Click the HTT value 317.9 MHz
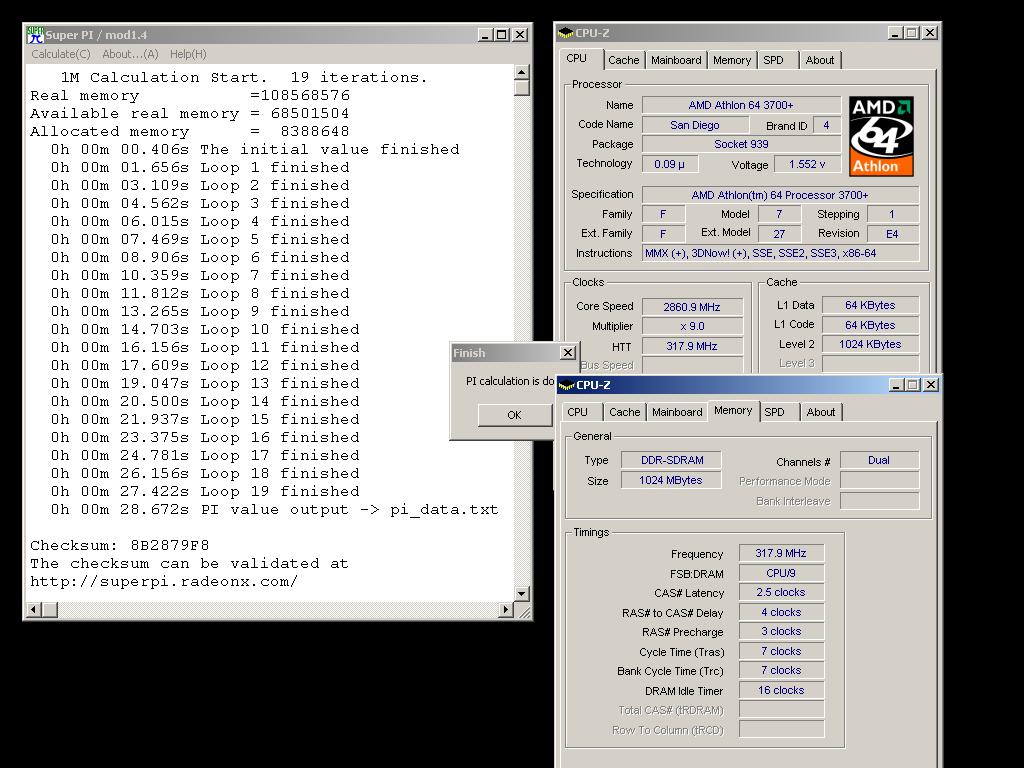The image size is (1024, 768). [x=692, y=346]
